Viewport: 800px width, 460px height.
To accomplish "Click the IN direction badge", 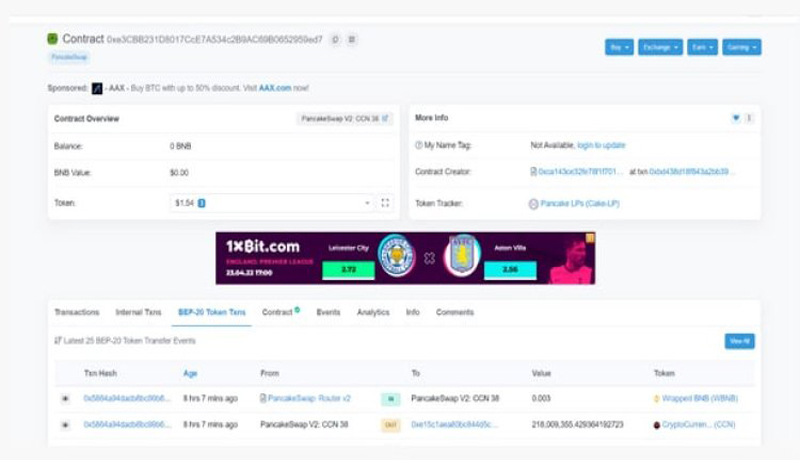I will tap(391, 399).
